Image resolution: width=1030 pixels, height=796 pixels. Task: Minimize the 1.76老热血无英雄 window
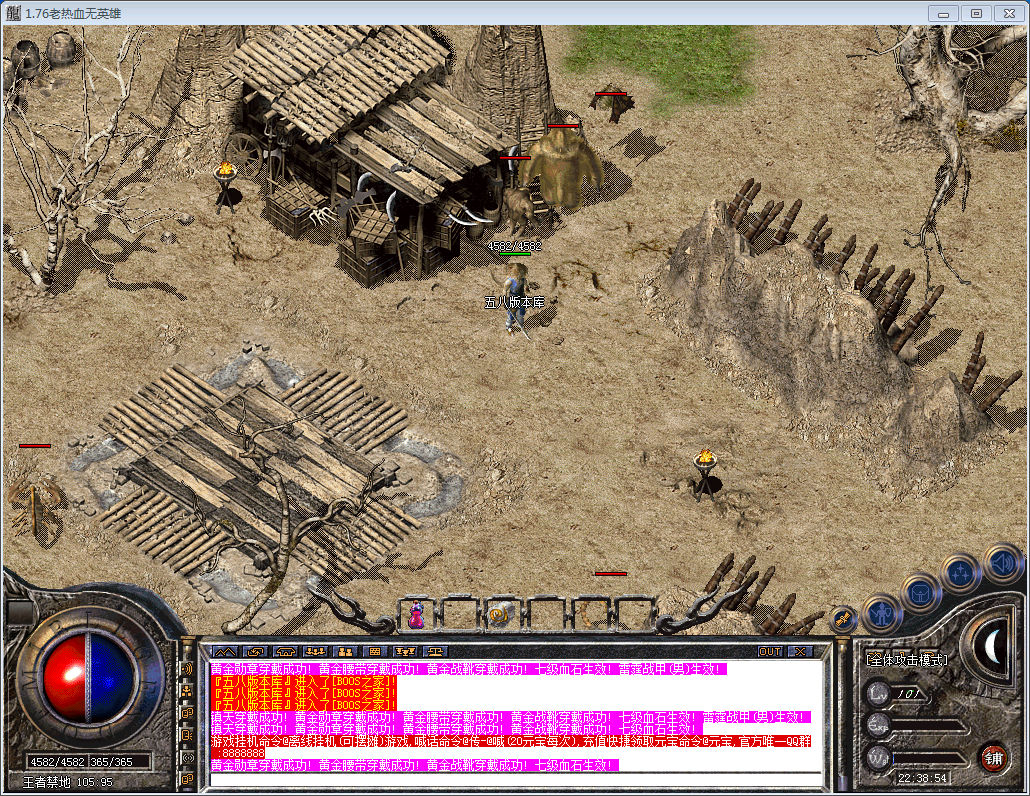[944, 13]
